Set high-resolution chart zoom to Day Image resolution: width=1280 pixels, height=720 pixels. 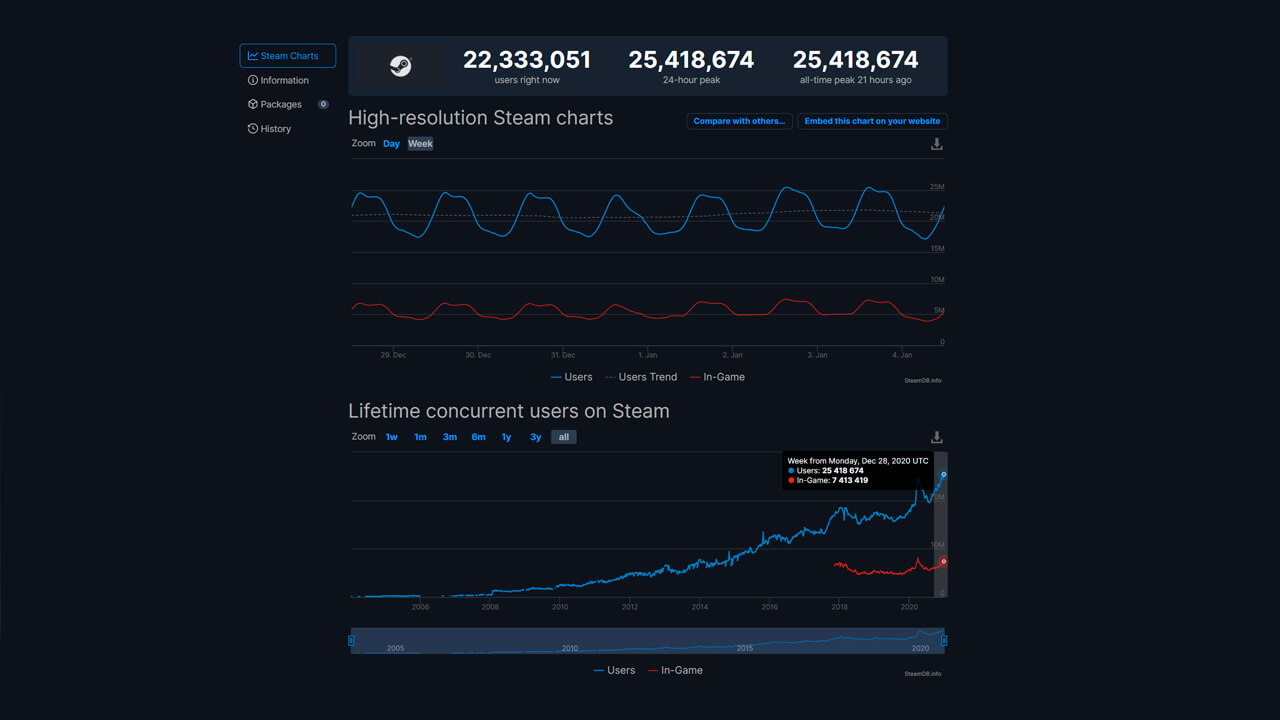391,144
